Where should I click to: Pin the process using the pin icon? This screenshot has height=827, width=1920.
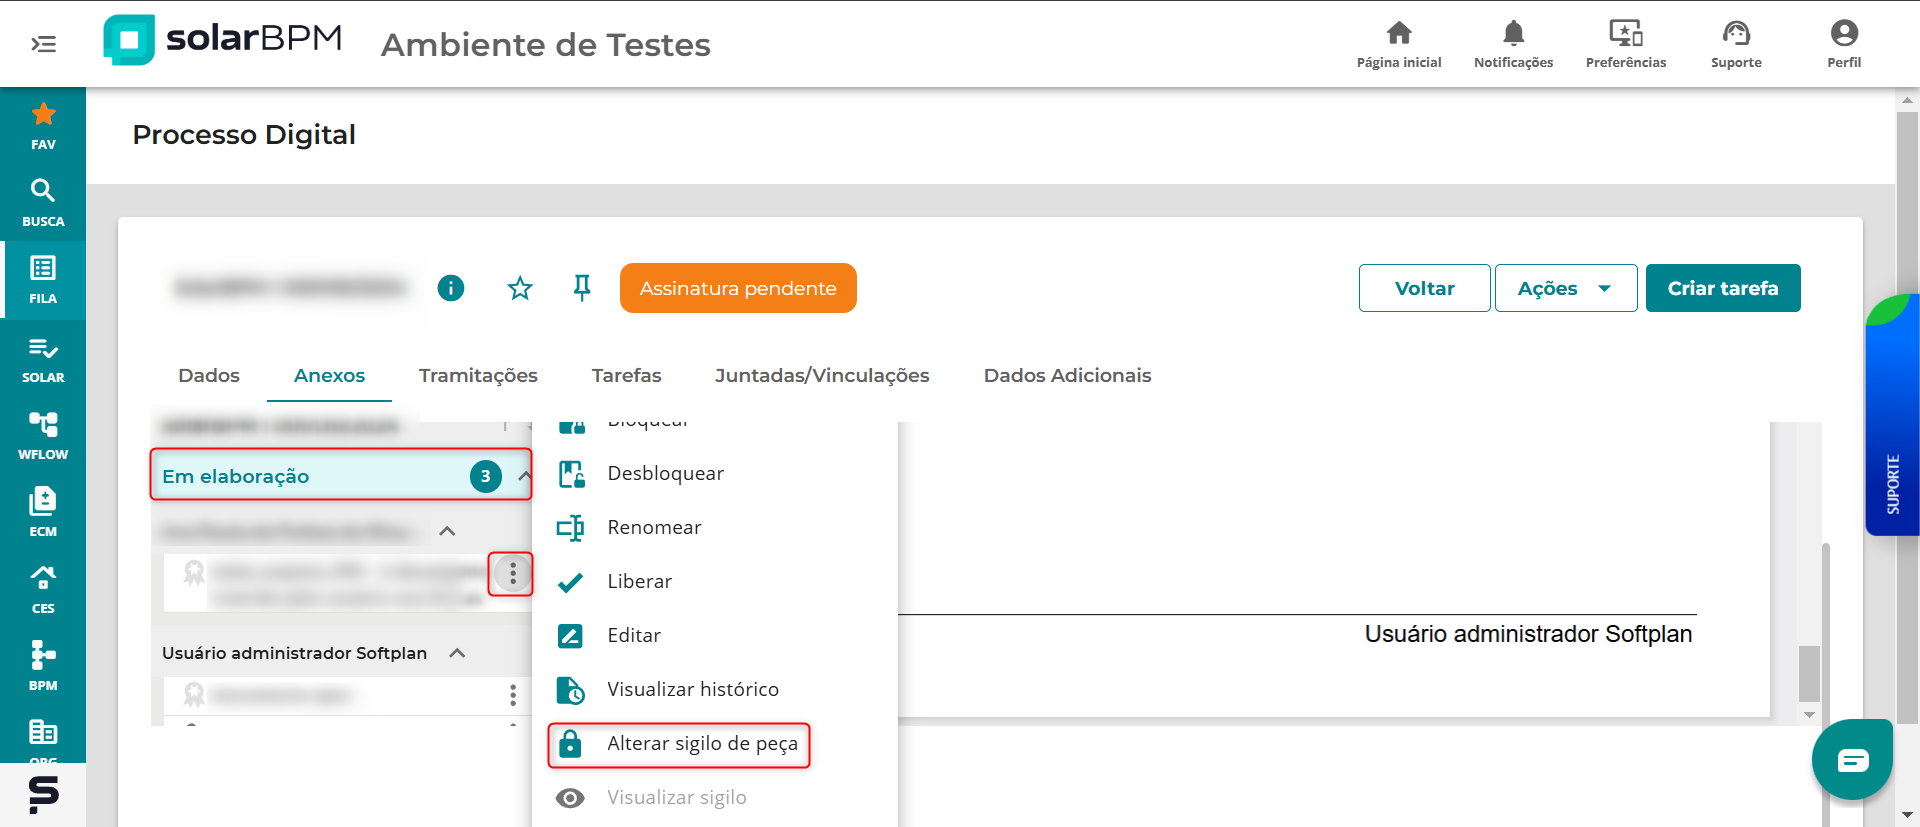[x=582, y=289]
